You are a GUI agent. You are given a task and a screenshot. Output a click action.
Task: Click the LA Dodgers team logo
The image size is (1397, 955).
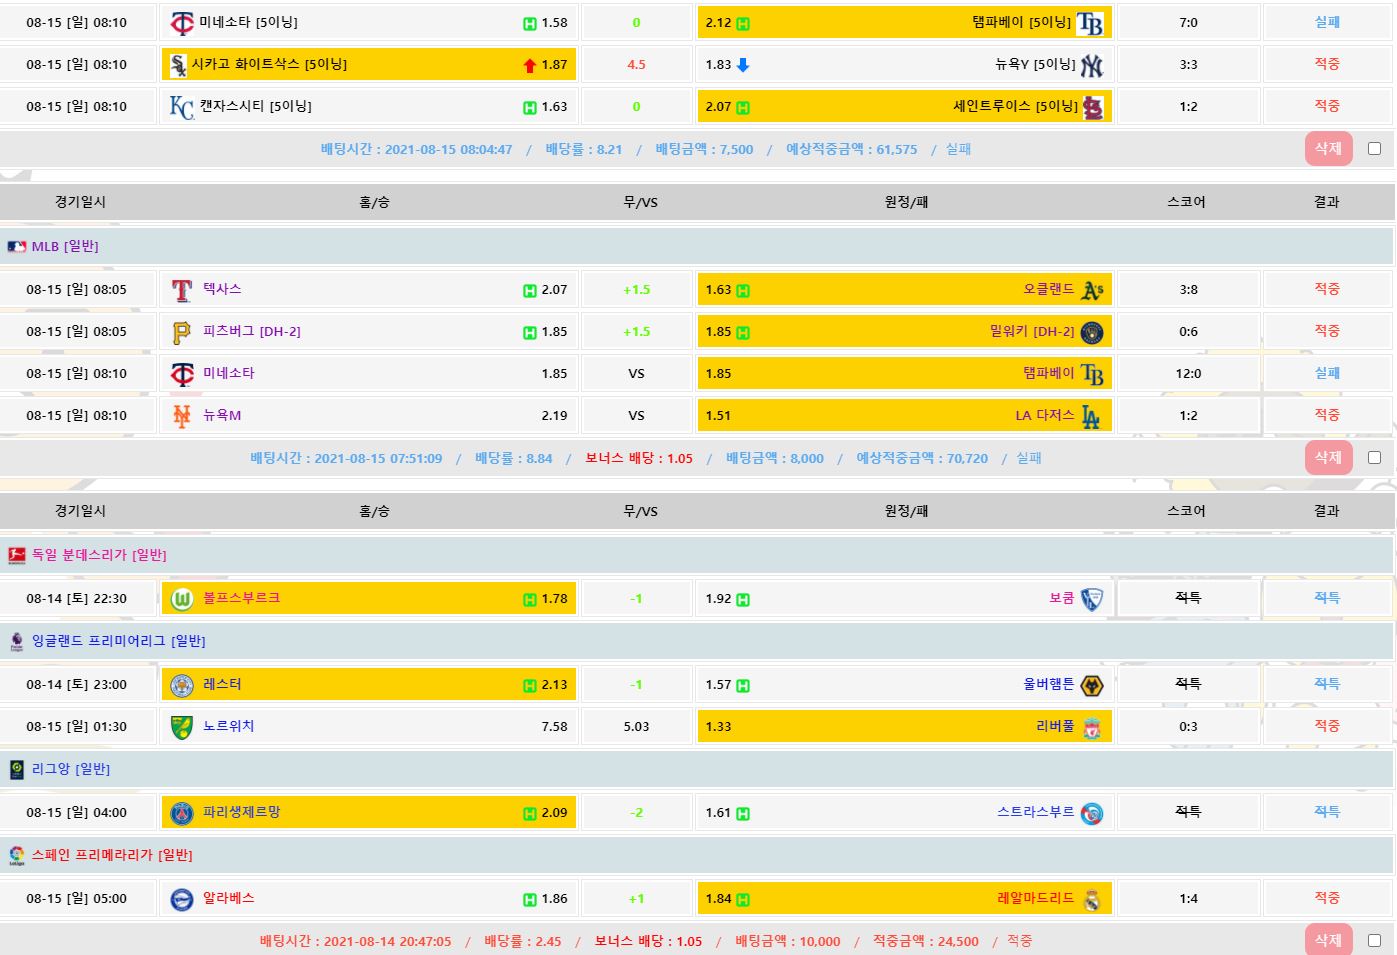1090,416
